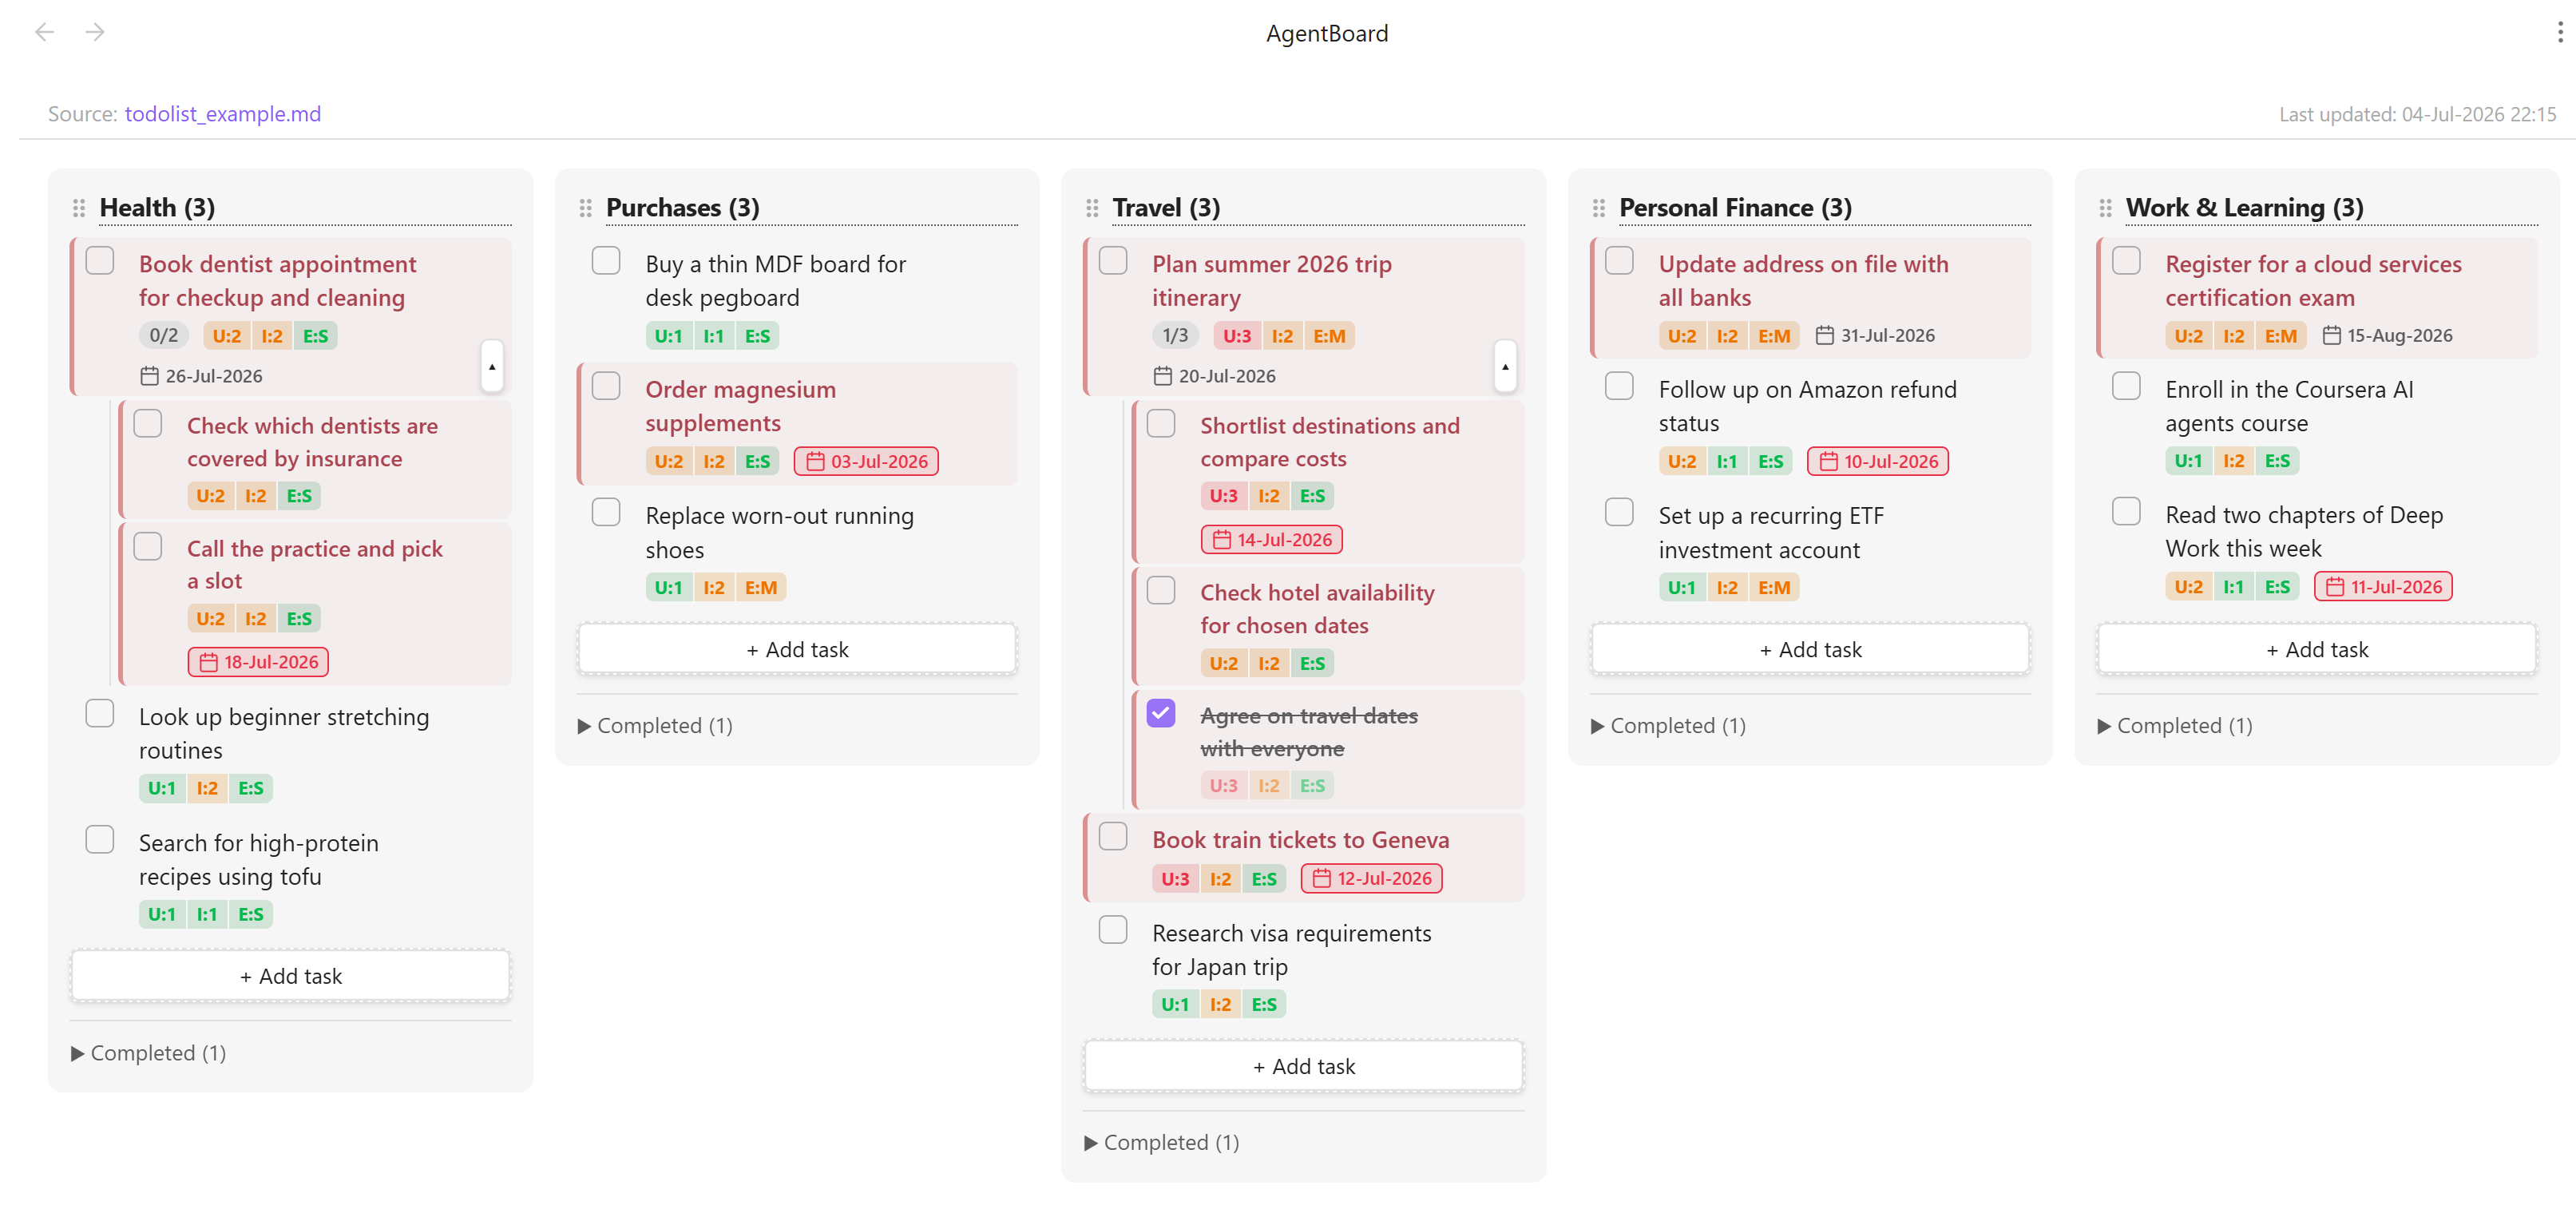Open the todolist_example.md source link

(x=222, y=114)
